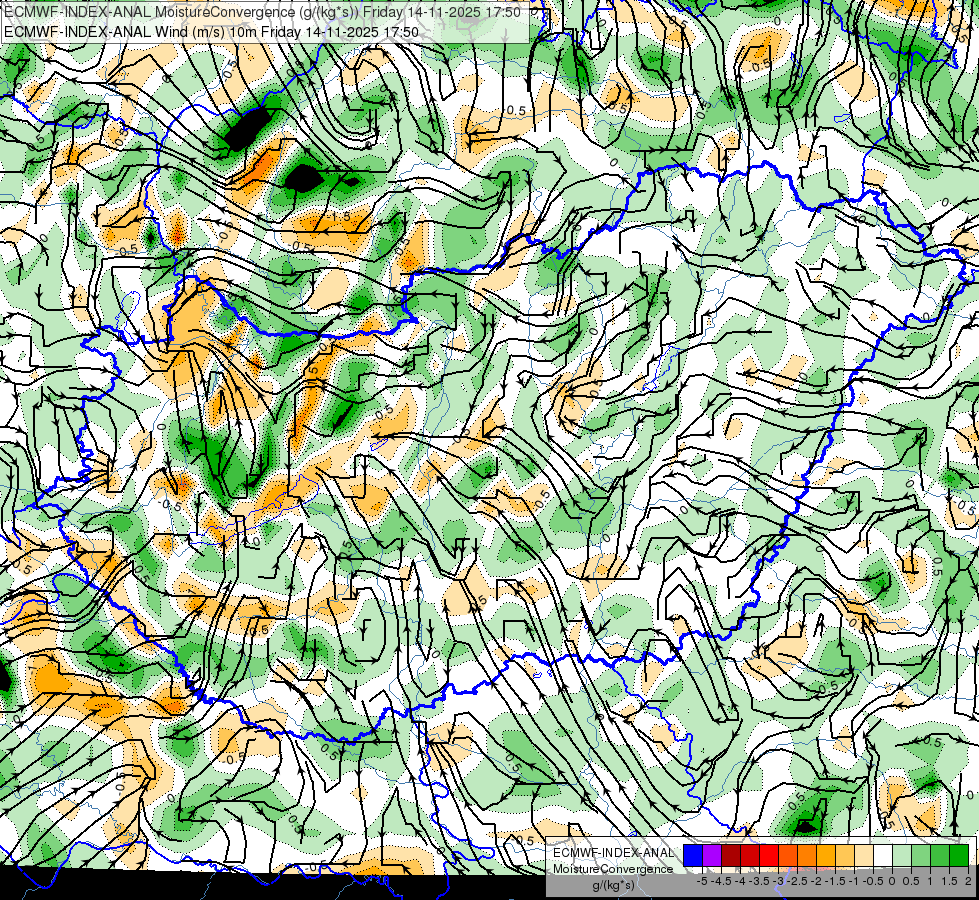
Task: Click the legend swatch ending at the -3 tick
Action: point(769,855)
